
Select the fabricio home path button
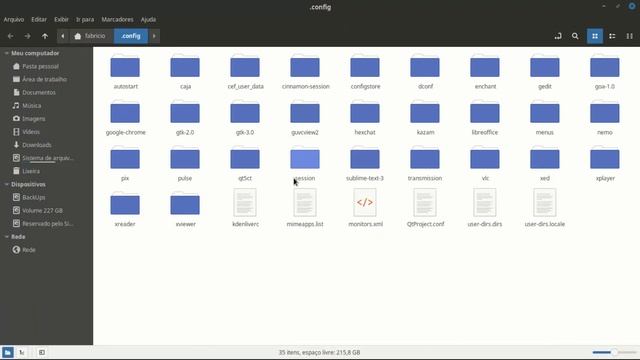[90, 36]
